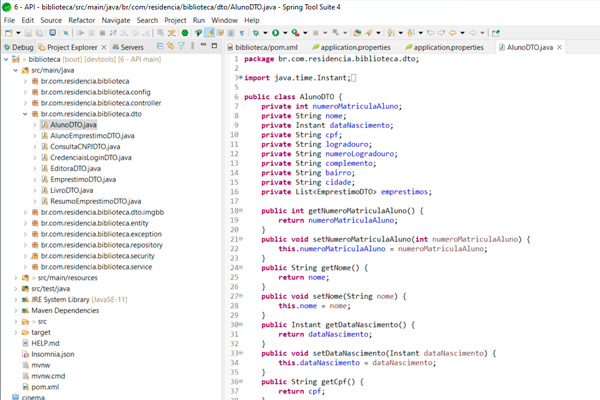Click the New file wizard icon
Image resolution: width=600 pixels, height=400 pixels.
(x=8, y=33)
